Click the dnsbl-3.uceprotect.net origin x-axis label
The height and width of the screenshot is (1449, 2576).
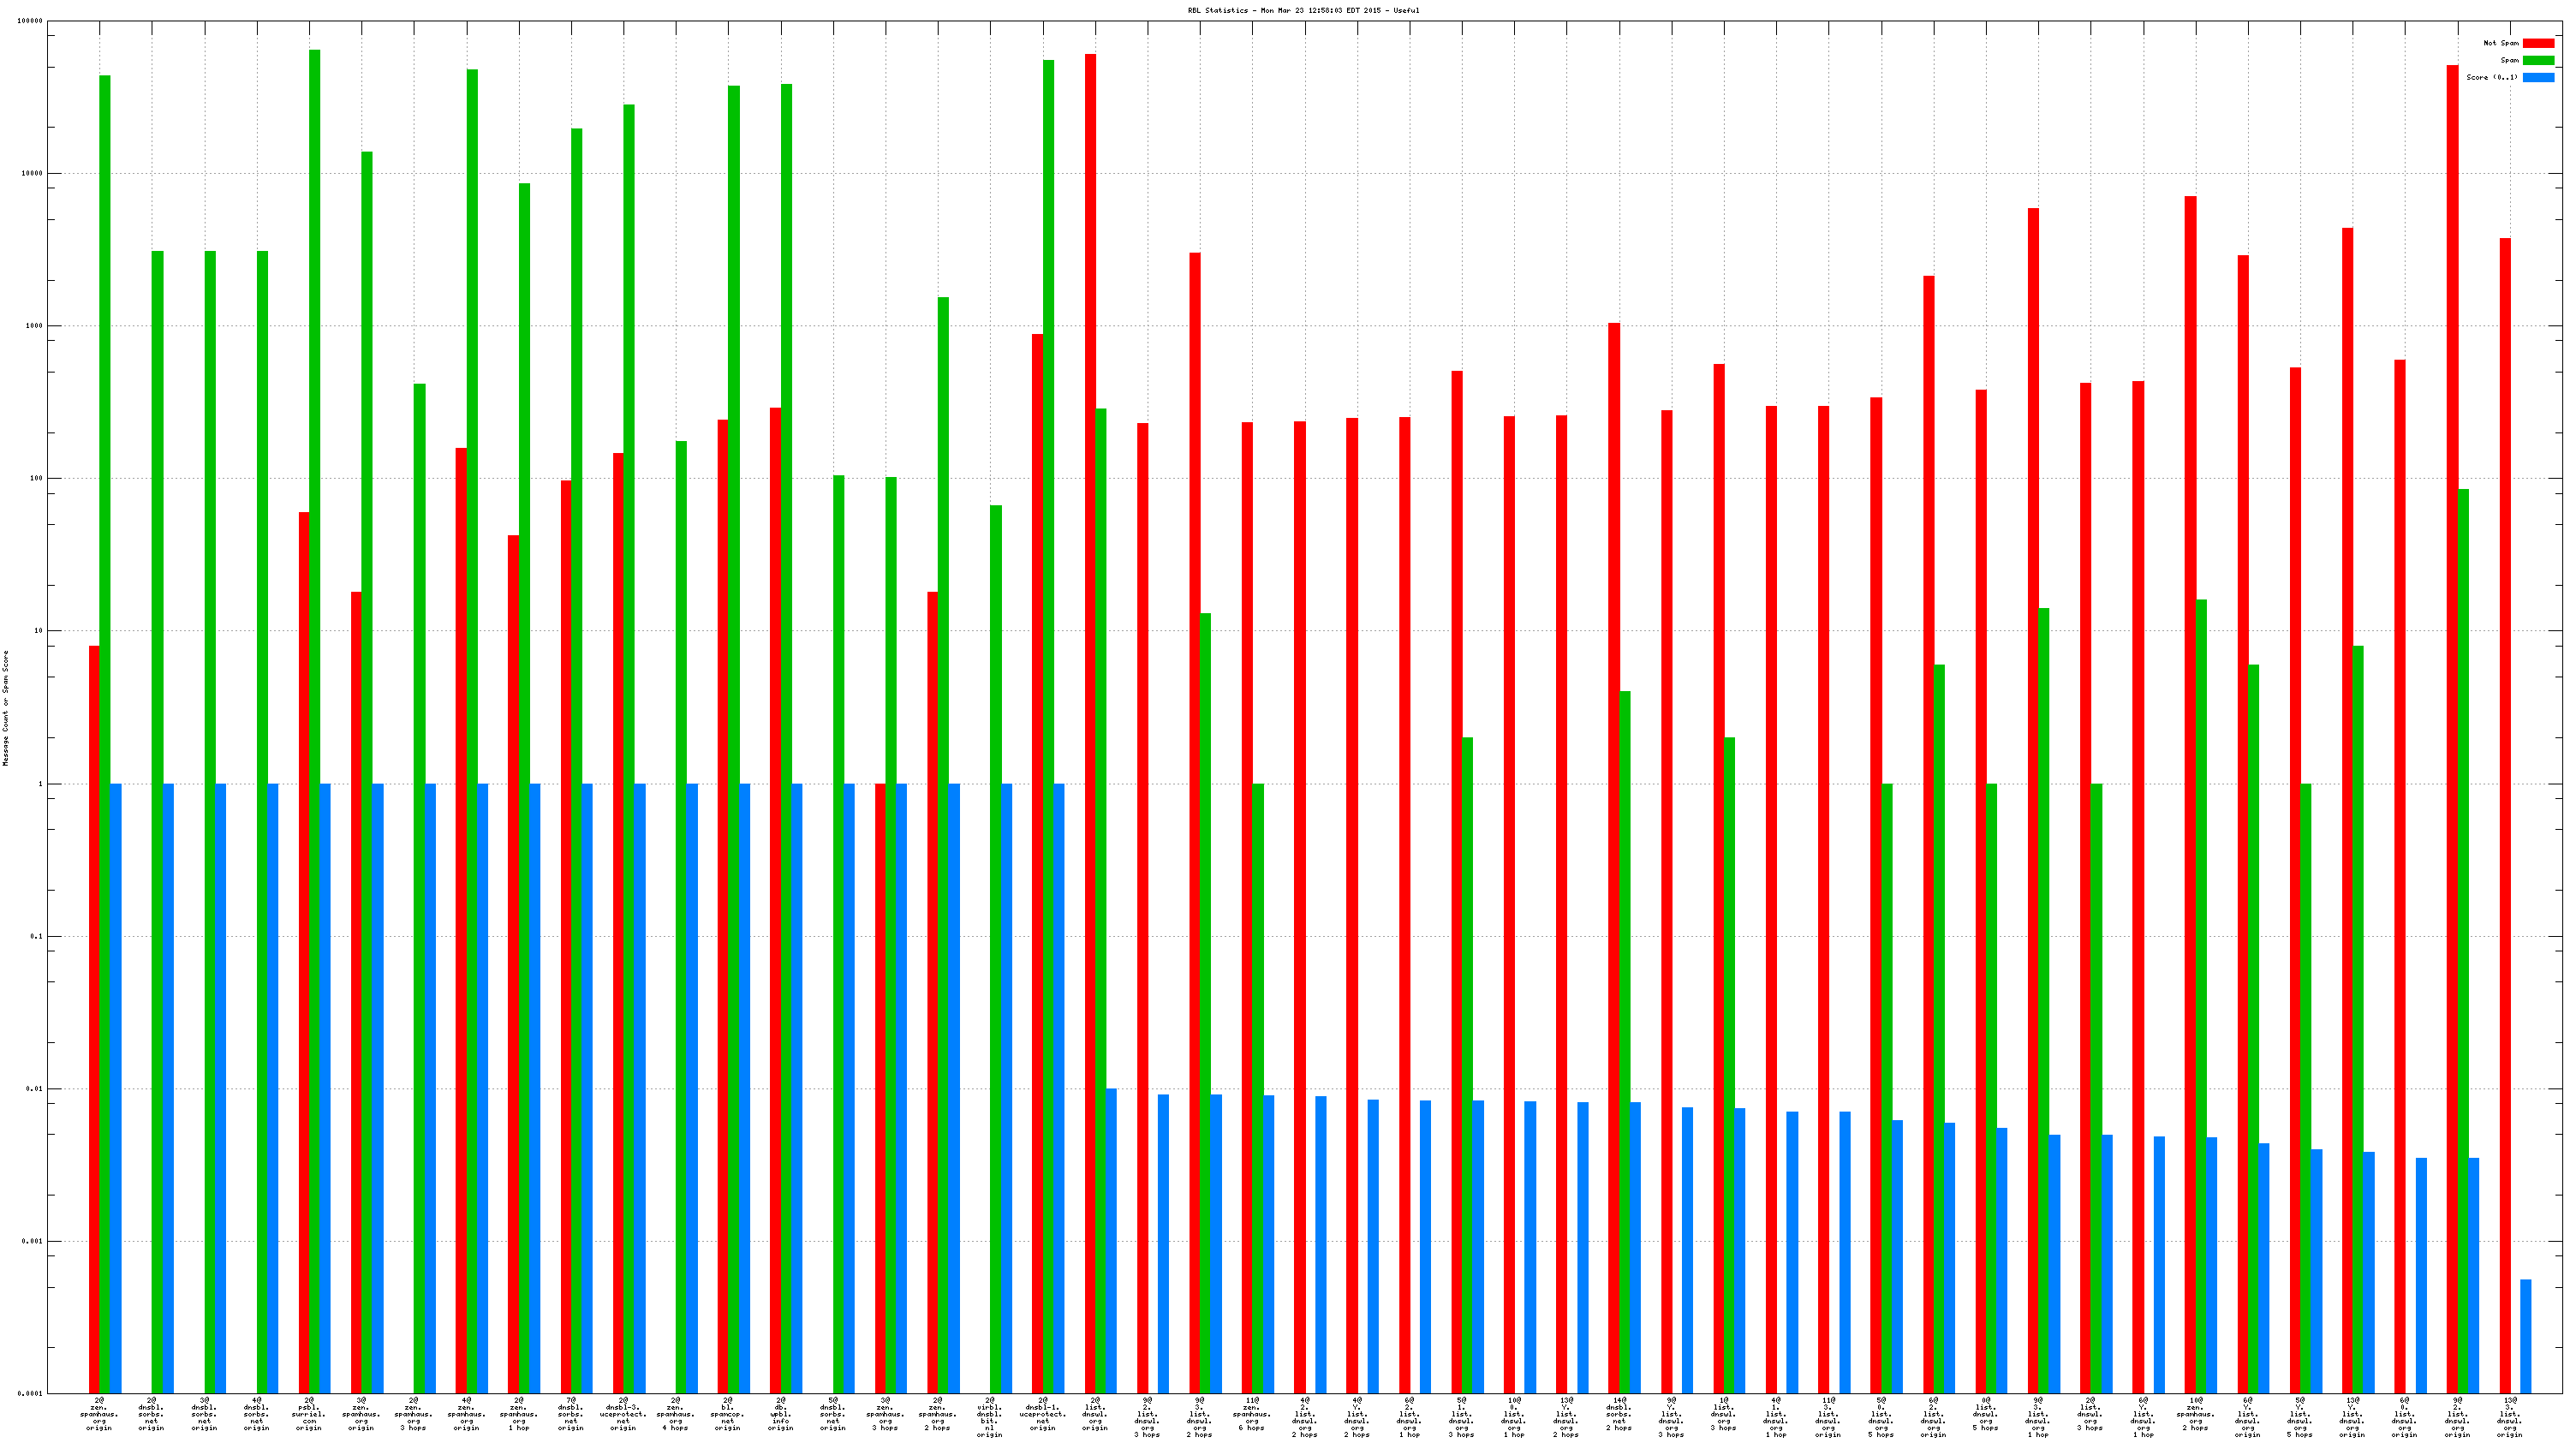[x=623, y=1414]
